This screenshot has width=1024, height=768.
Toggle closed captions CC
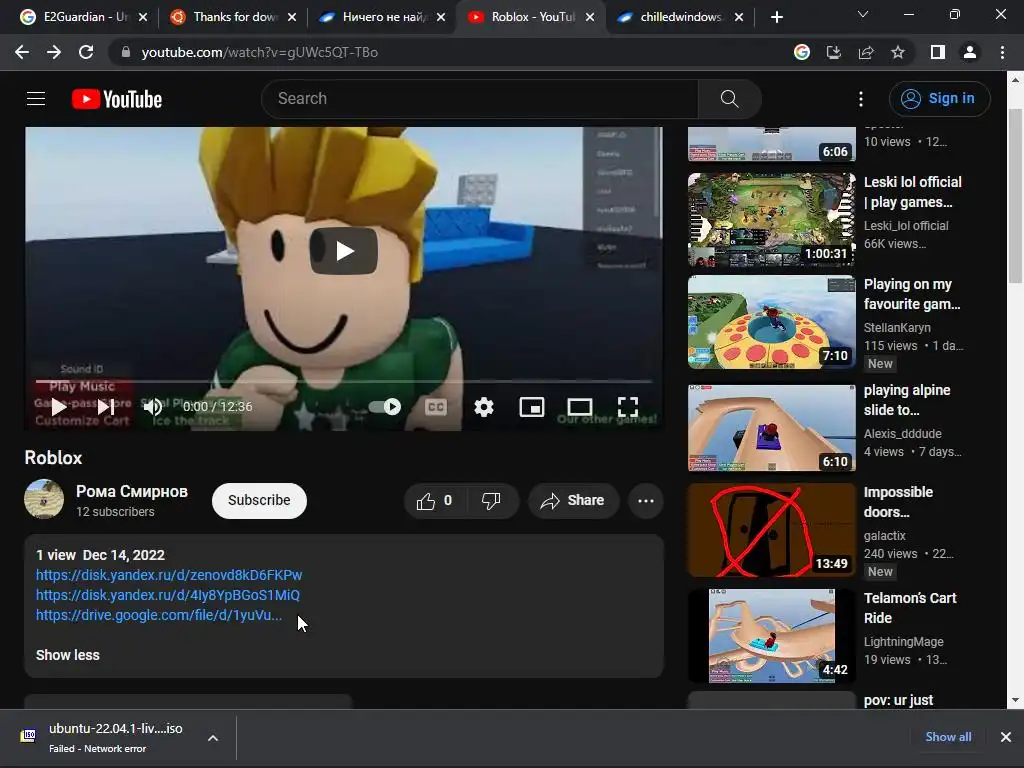coord(436,408)
